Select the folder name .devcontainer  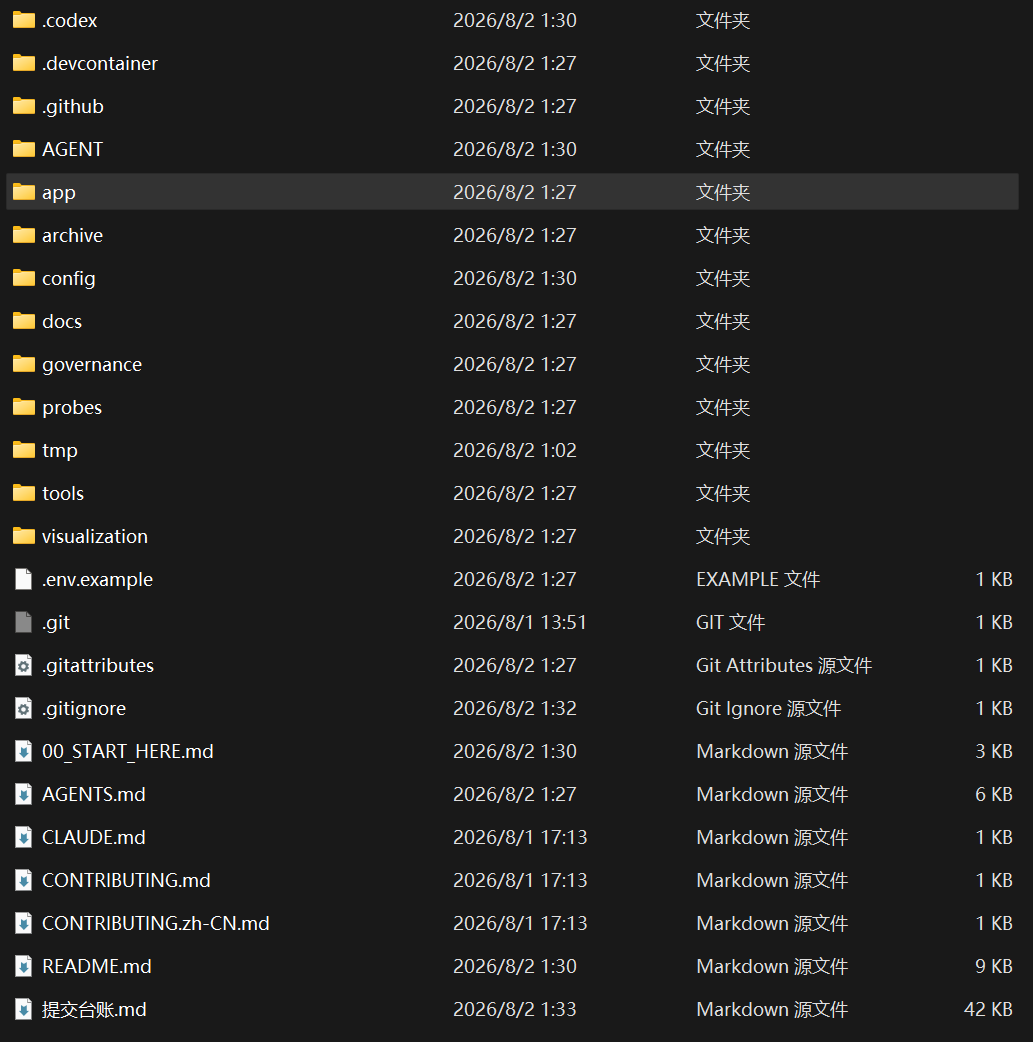(100, 63)
